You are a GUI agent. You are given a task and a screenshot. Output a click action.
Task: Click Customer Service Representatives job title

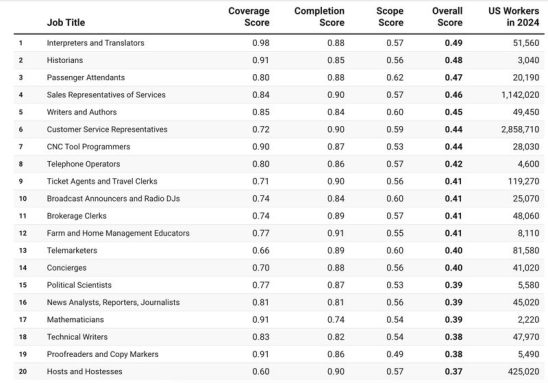[107, 129]
